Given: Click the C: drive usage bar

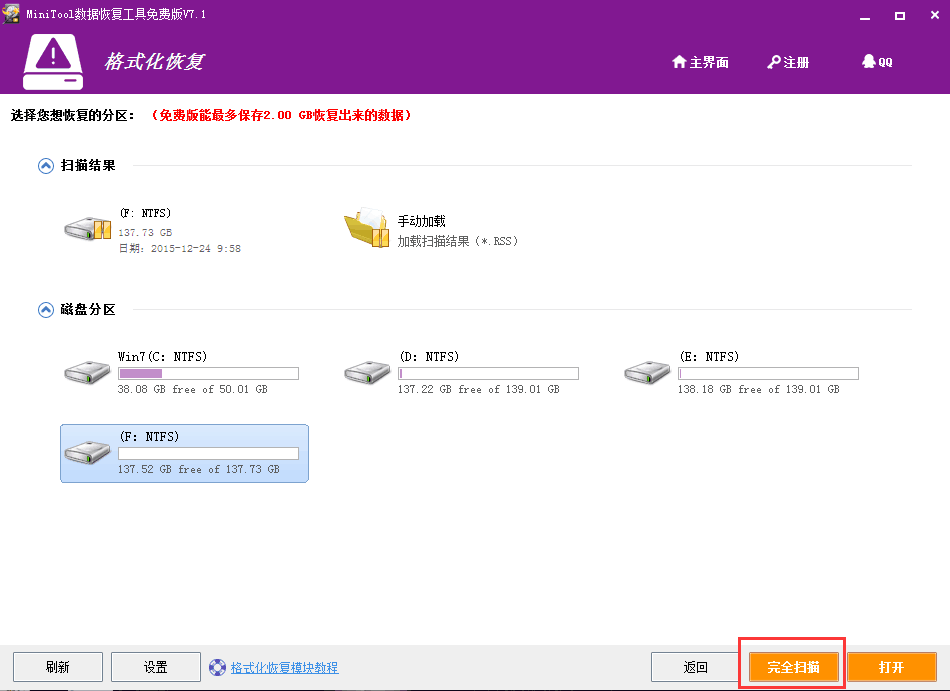Looking at the screenshot, I should pos(208,374).
